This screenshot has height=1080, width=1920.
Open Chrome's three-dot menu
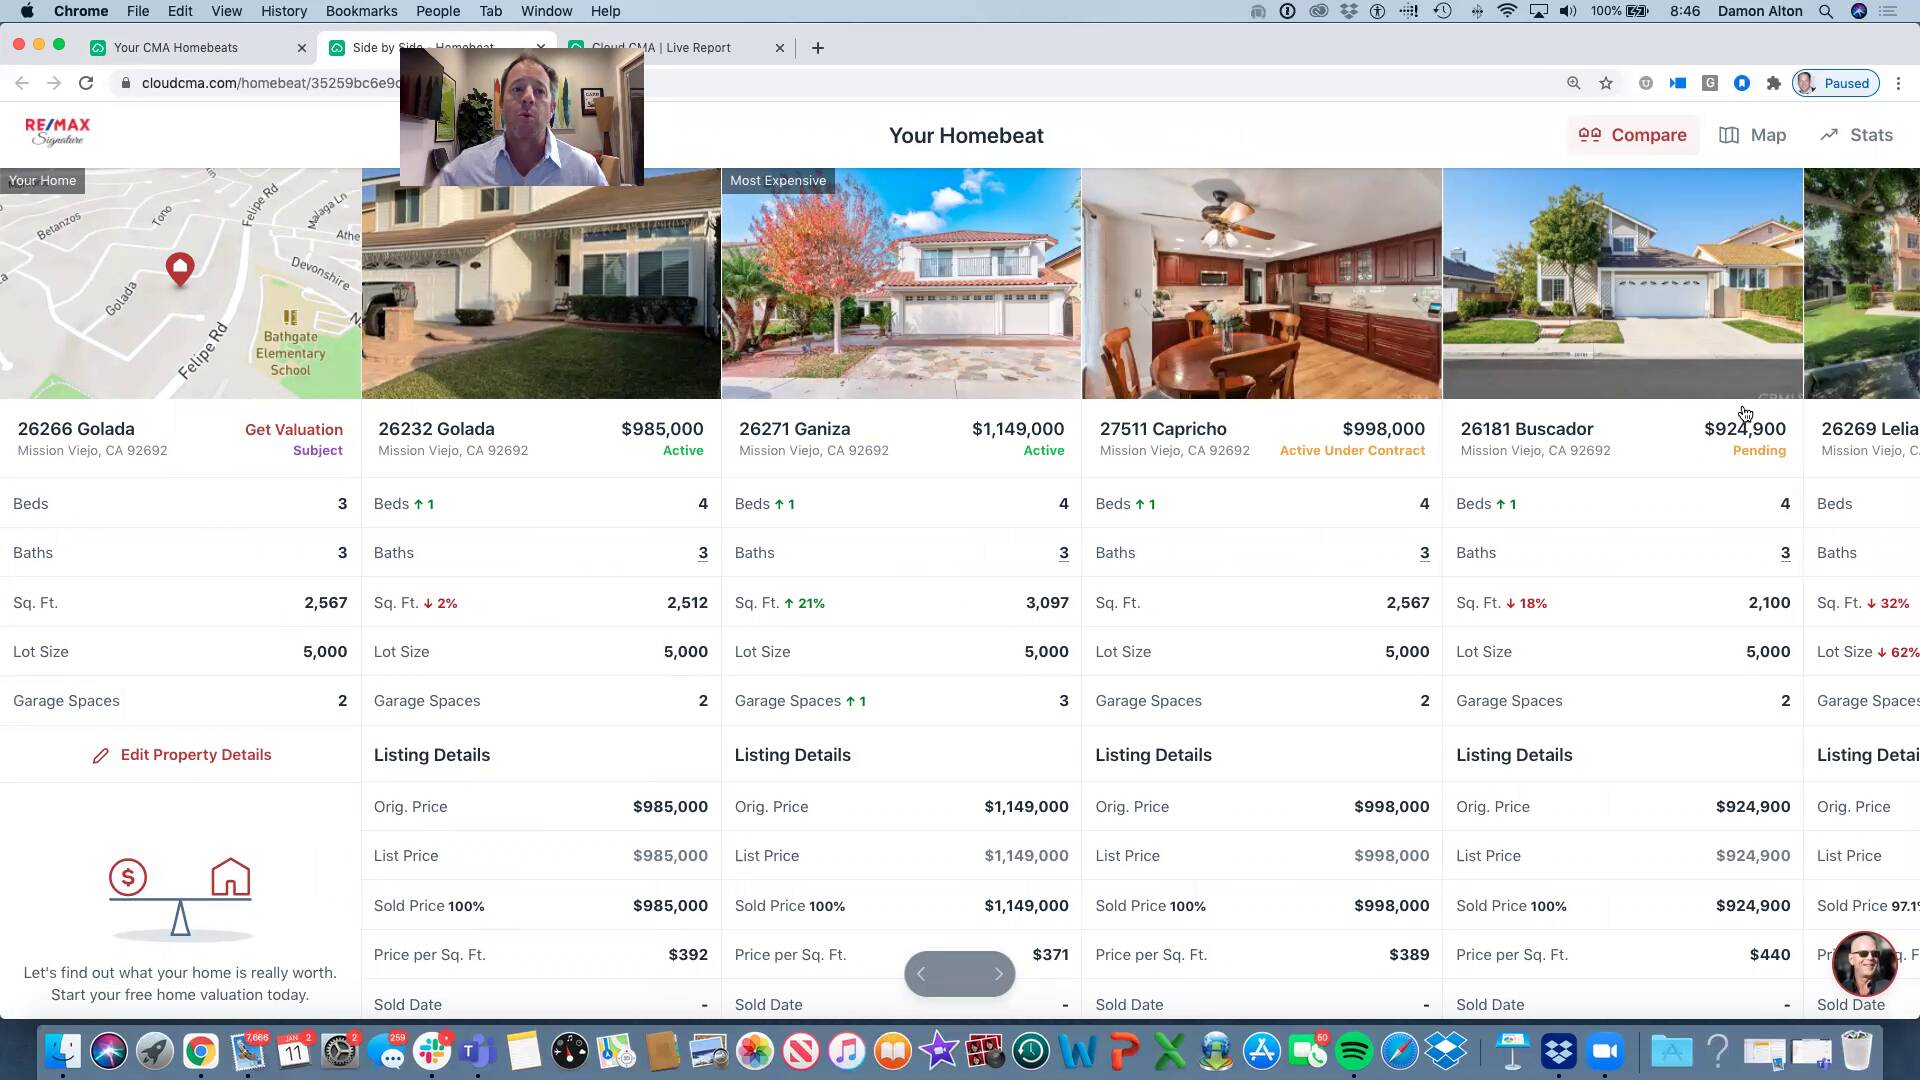(x=1898, y=83)
